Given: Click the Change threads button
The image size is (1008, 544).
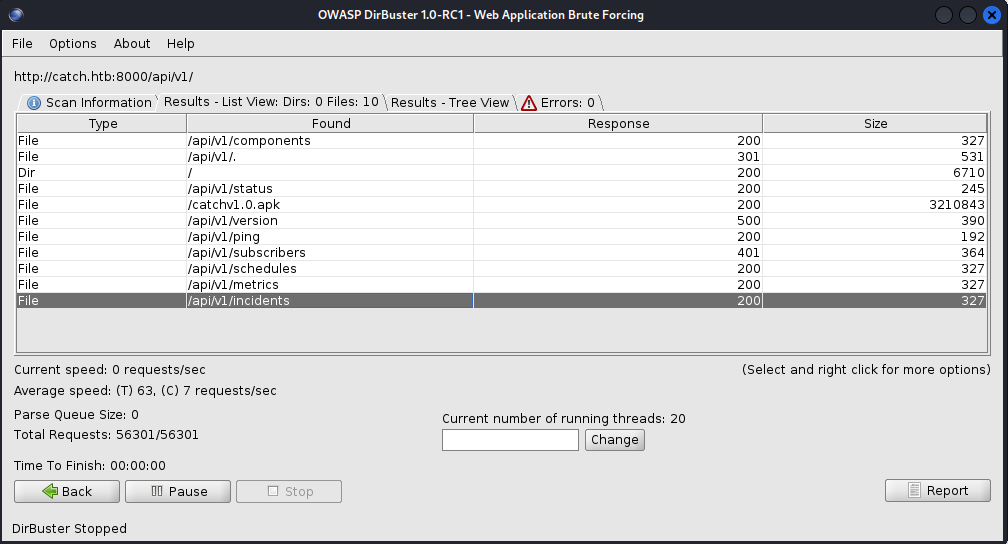Looking at the screenshot, I should [x=615, y=440].
